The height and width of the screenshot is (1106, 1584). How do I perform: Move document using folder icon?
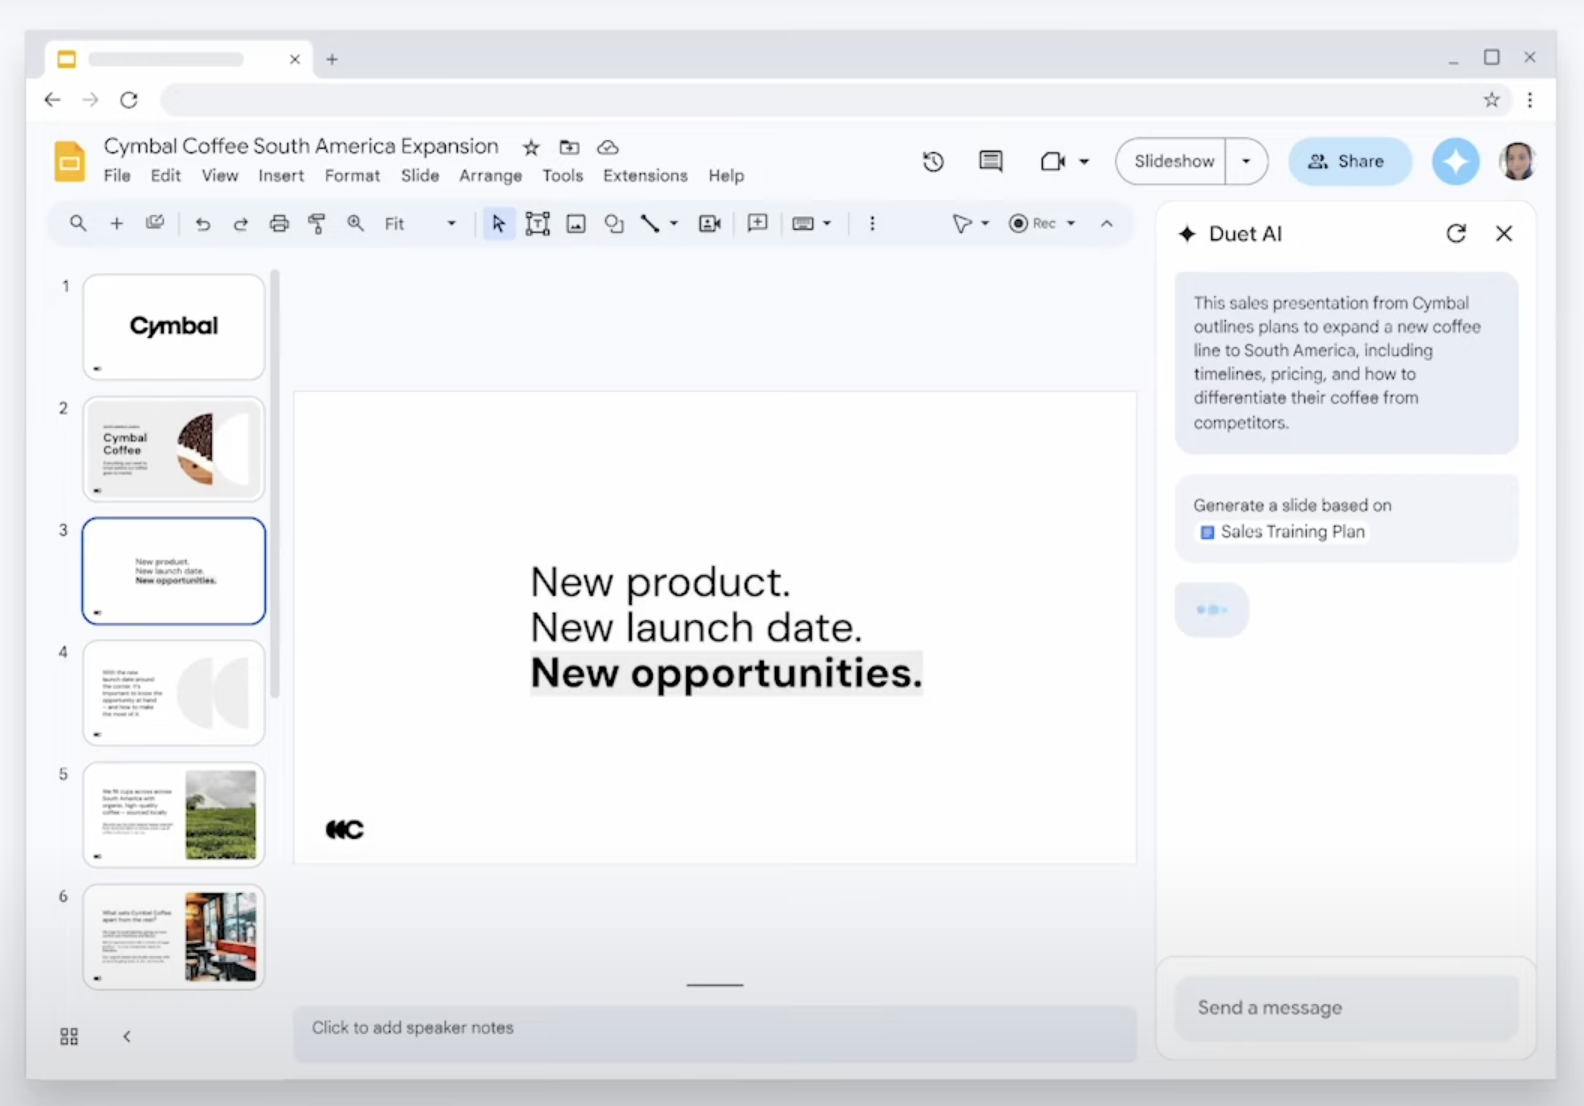tap(569, 147)
